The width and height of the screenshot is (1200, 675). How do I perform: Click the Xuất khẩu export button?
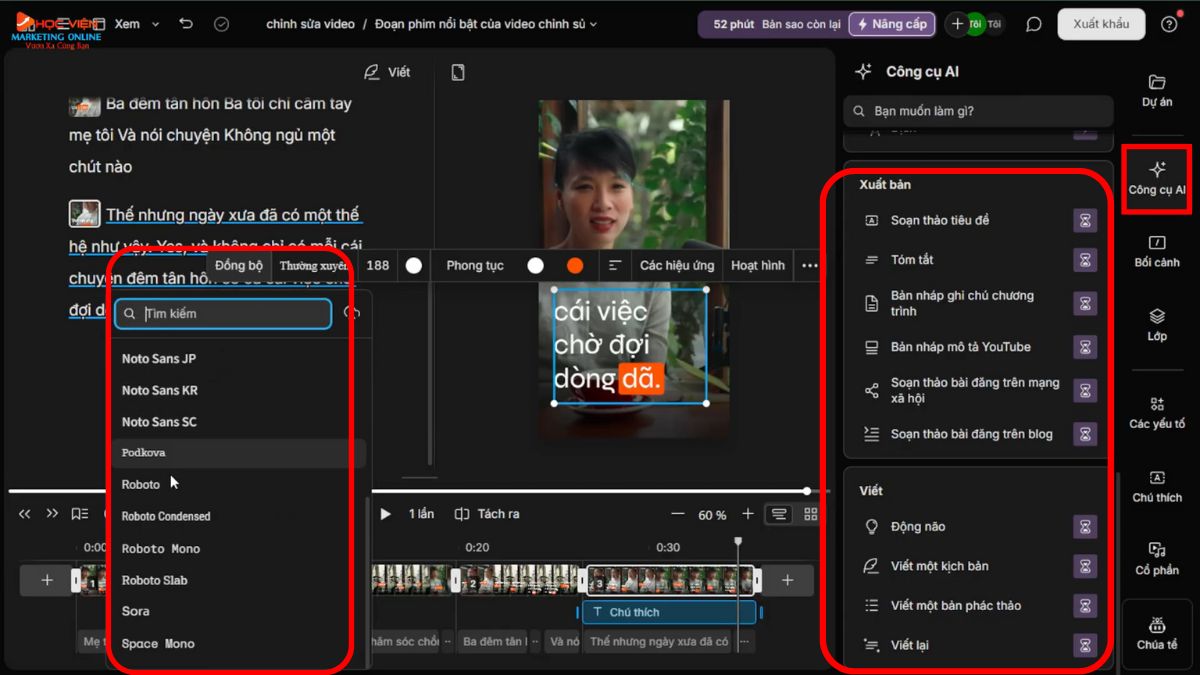[1101, 24]
